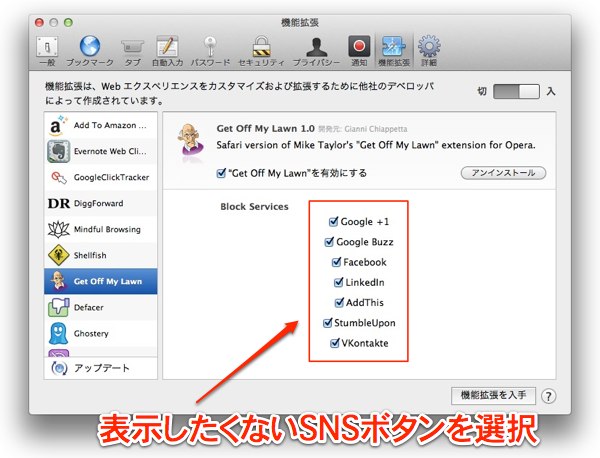Uncheck the StumbleUpon checkbox
Image resolution: width=600 pixels, height=458 pixels.
point(328,323)
